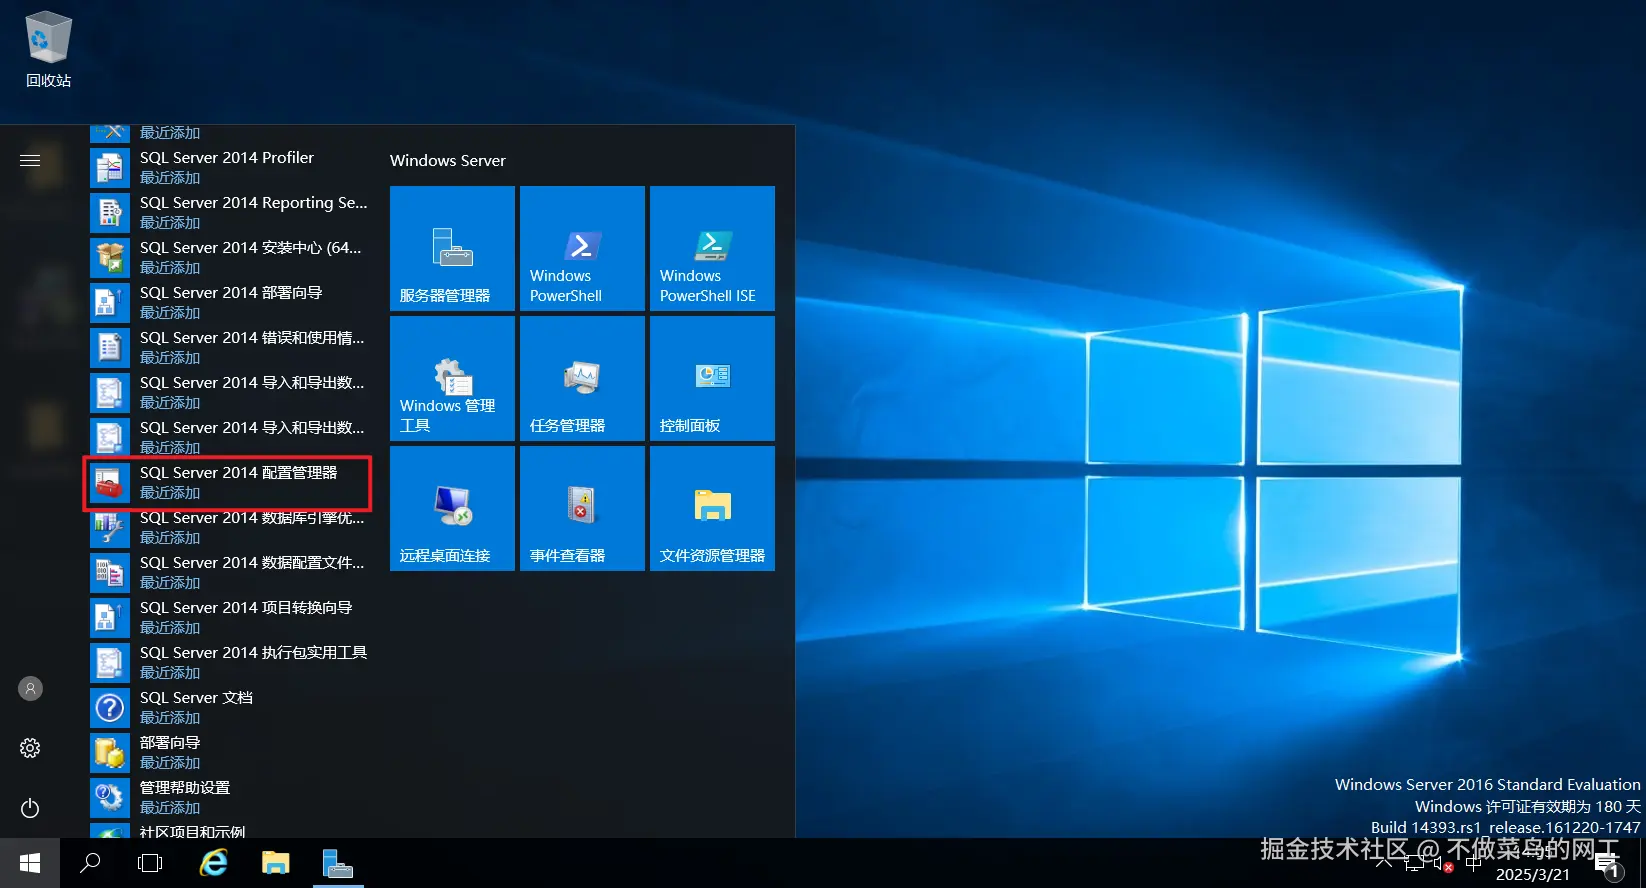The width and height of the screenshot is (1646, 888).
Task: Open 文件资源管理器 tile
Action: (712, 508)
